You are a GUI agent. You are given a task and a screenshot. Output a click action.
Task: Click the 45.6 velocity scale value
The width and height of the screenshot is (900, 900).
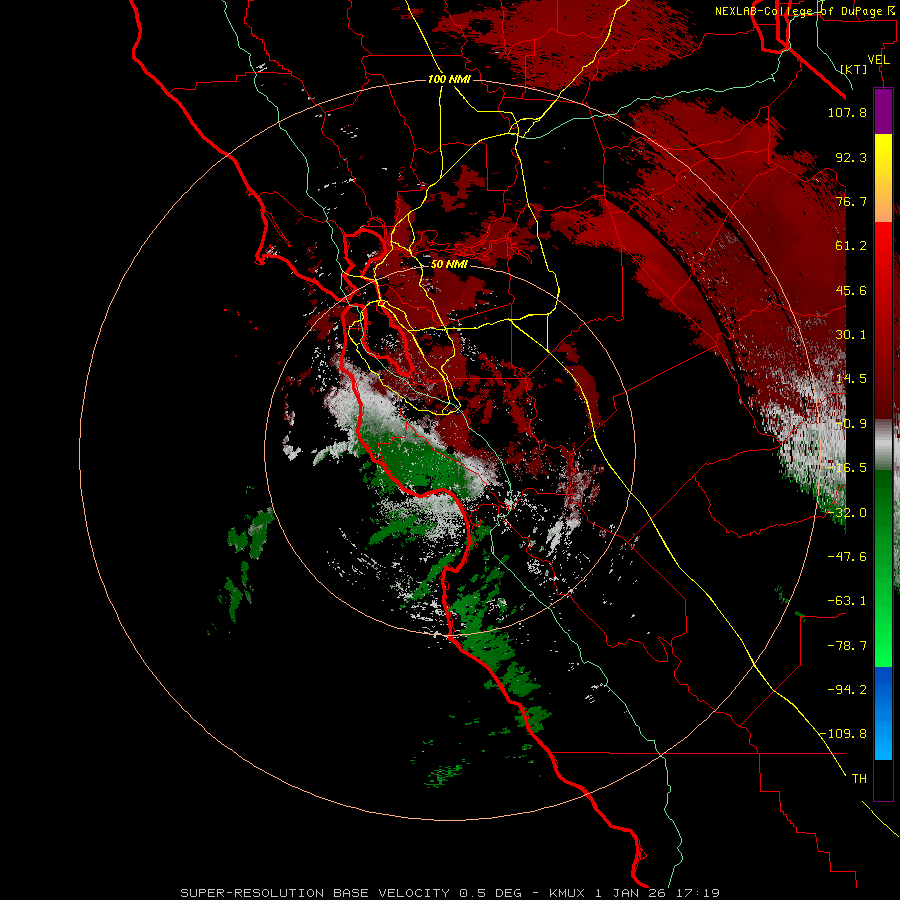(851, 290)
